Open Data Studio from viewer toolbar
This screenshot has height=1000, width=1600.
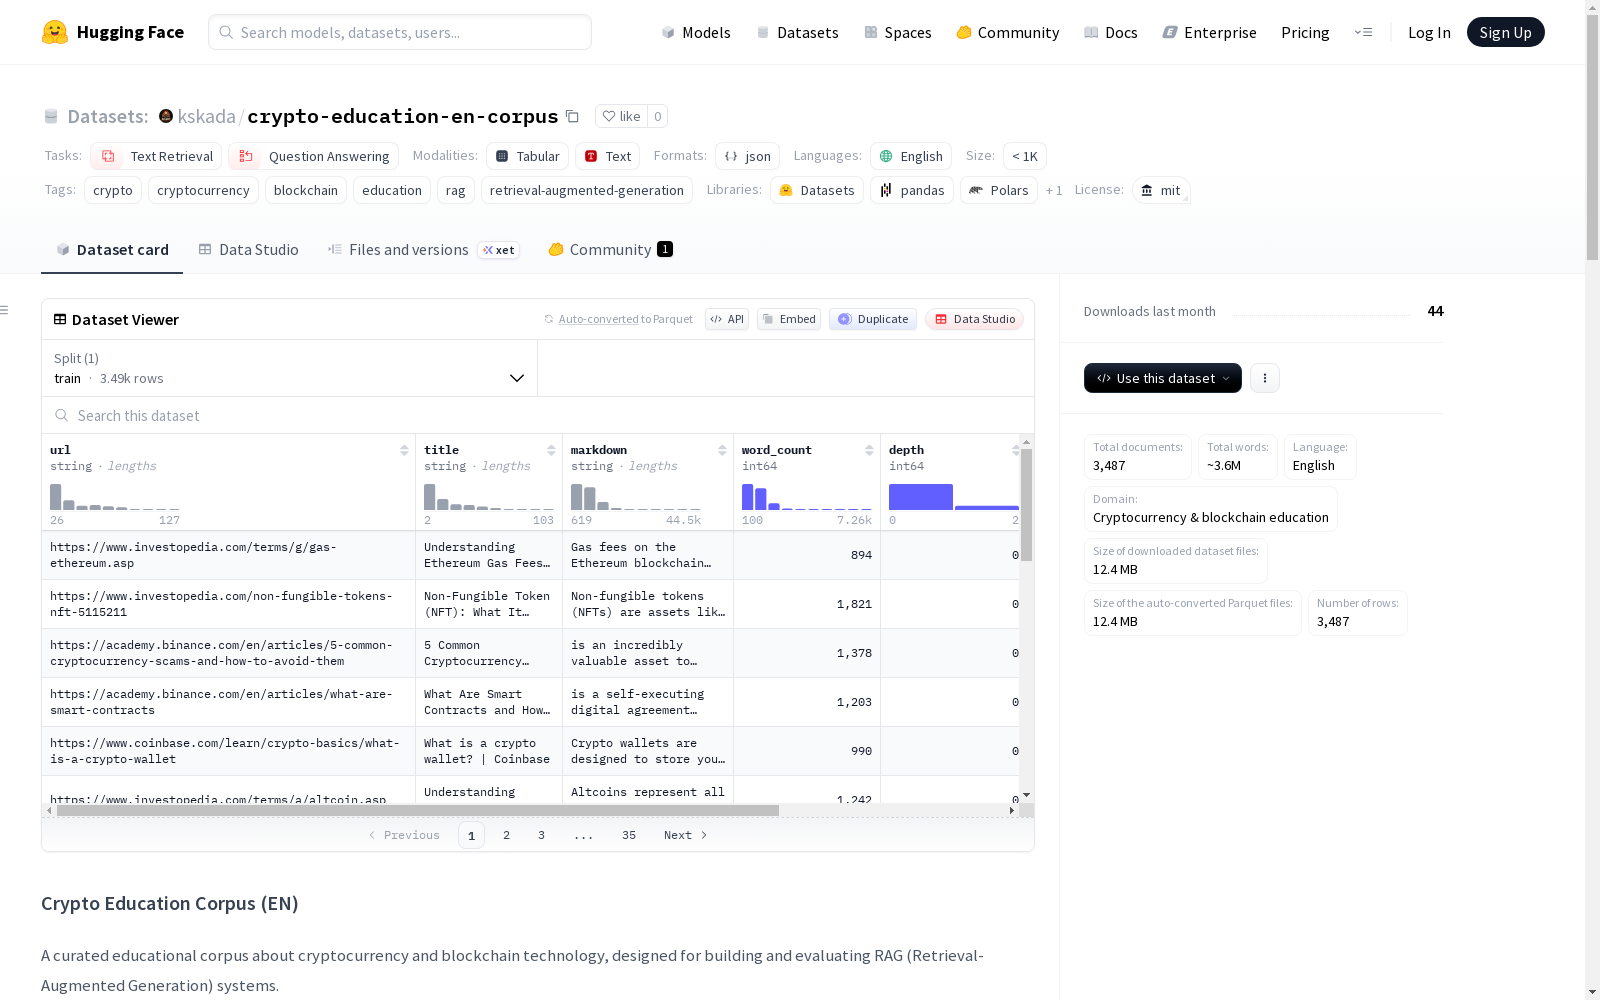coord(975,319)
